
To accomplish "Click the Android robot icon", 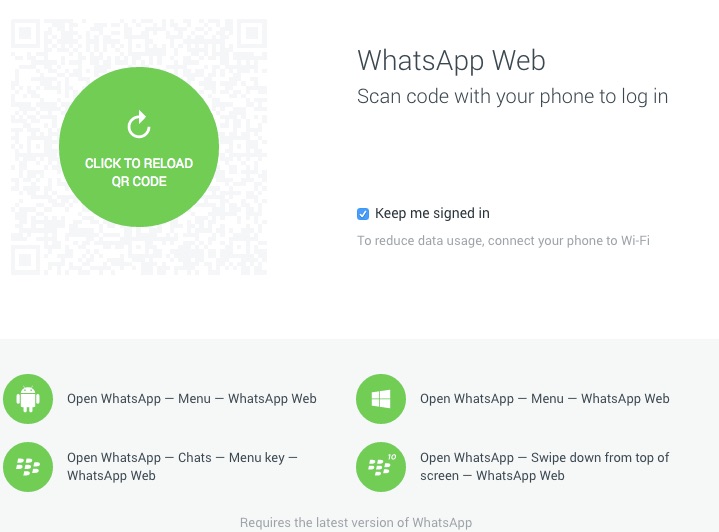I will (x=28, y=399).
